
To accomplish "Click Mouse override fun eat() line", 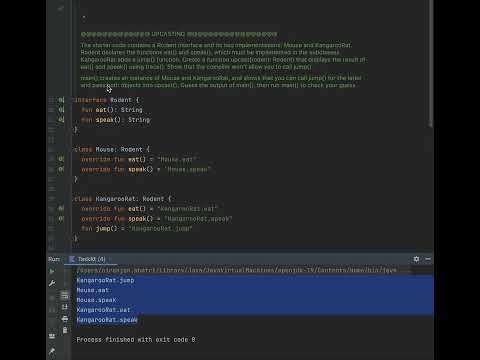I will click(139, 159).
